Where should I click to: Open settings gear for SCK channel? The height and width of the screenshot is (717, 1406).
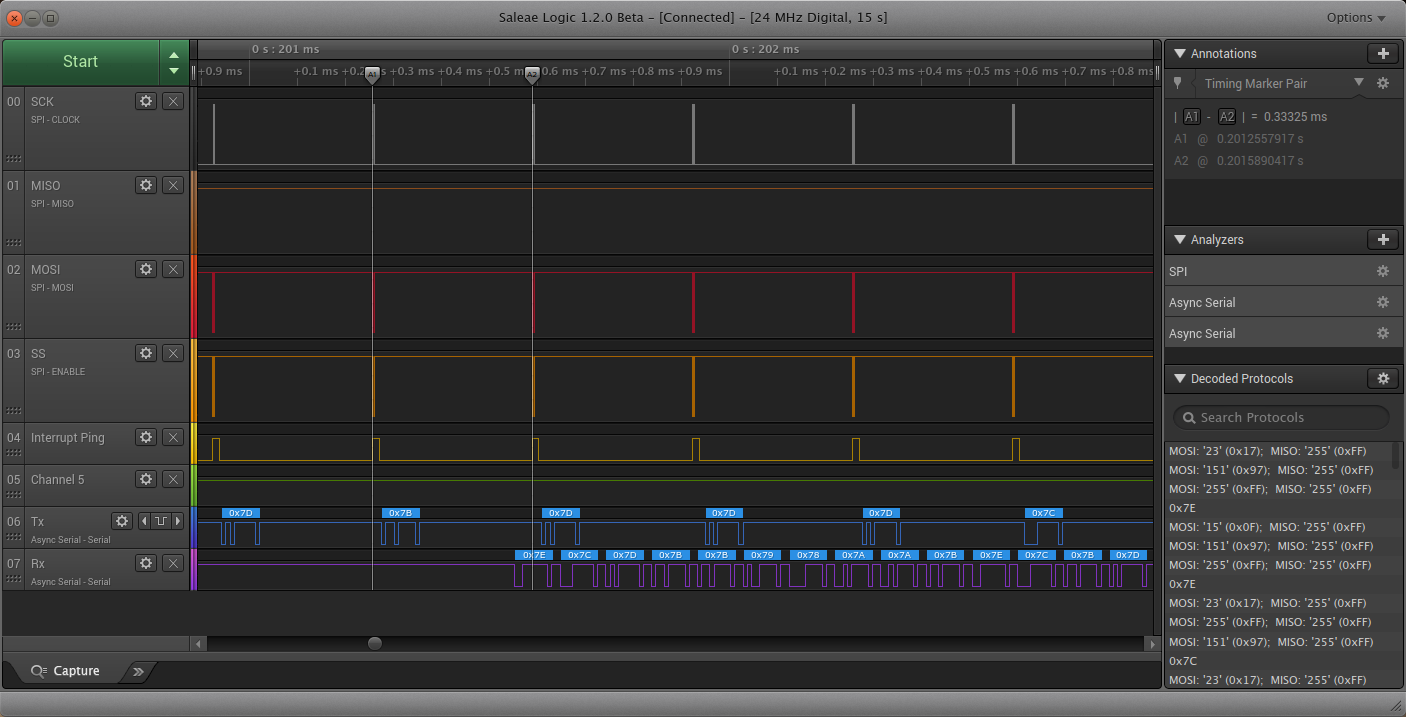click(x=146, y=101)
